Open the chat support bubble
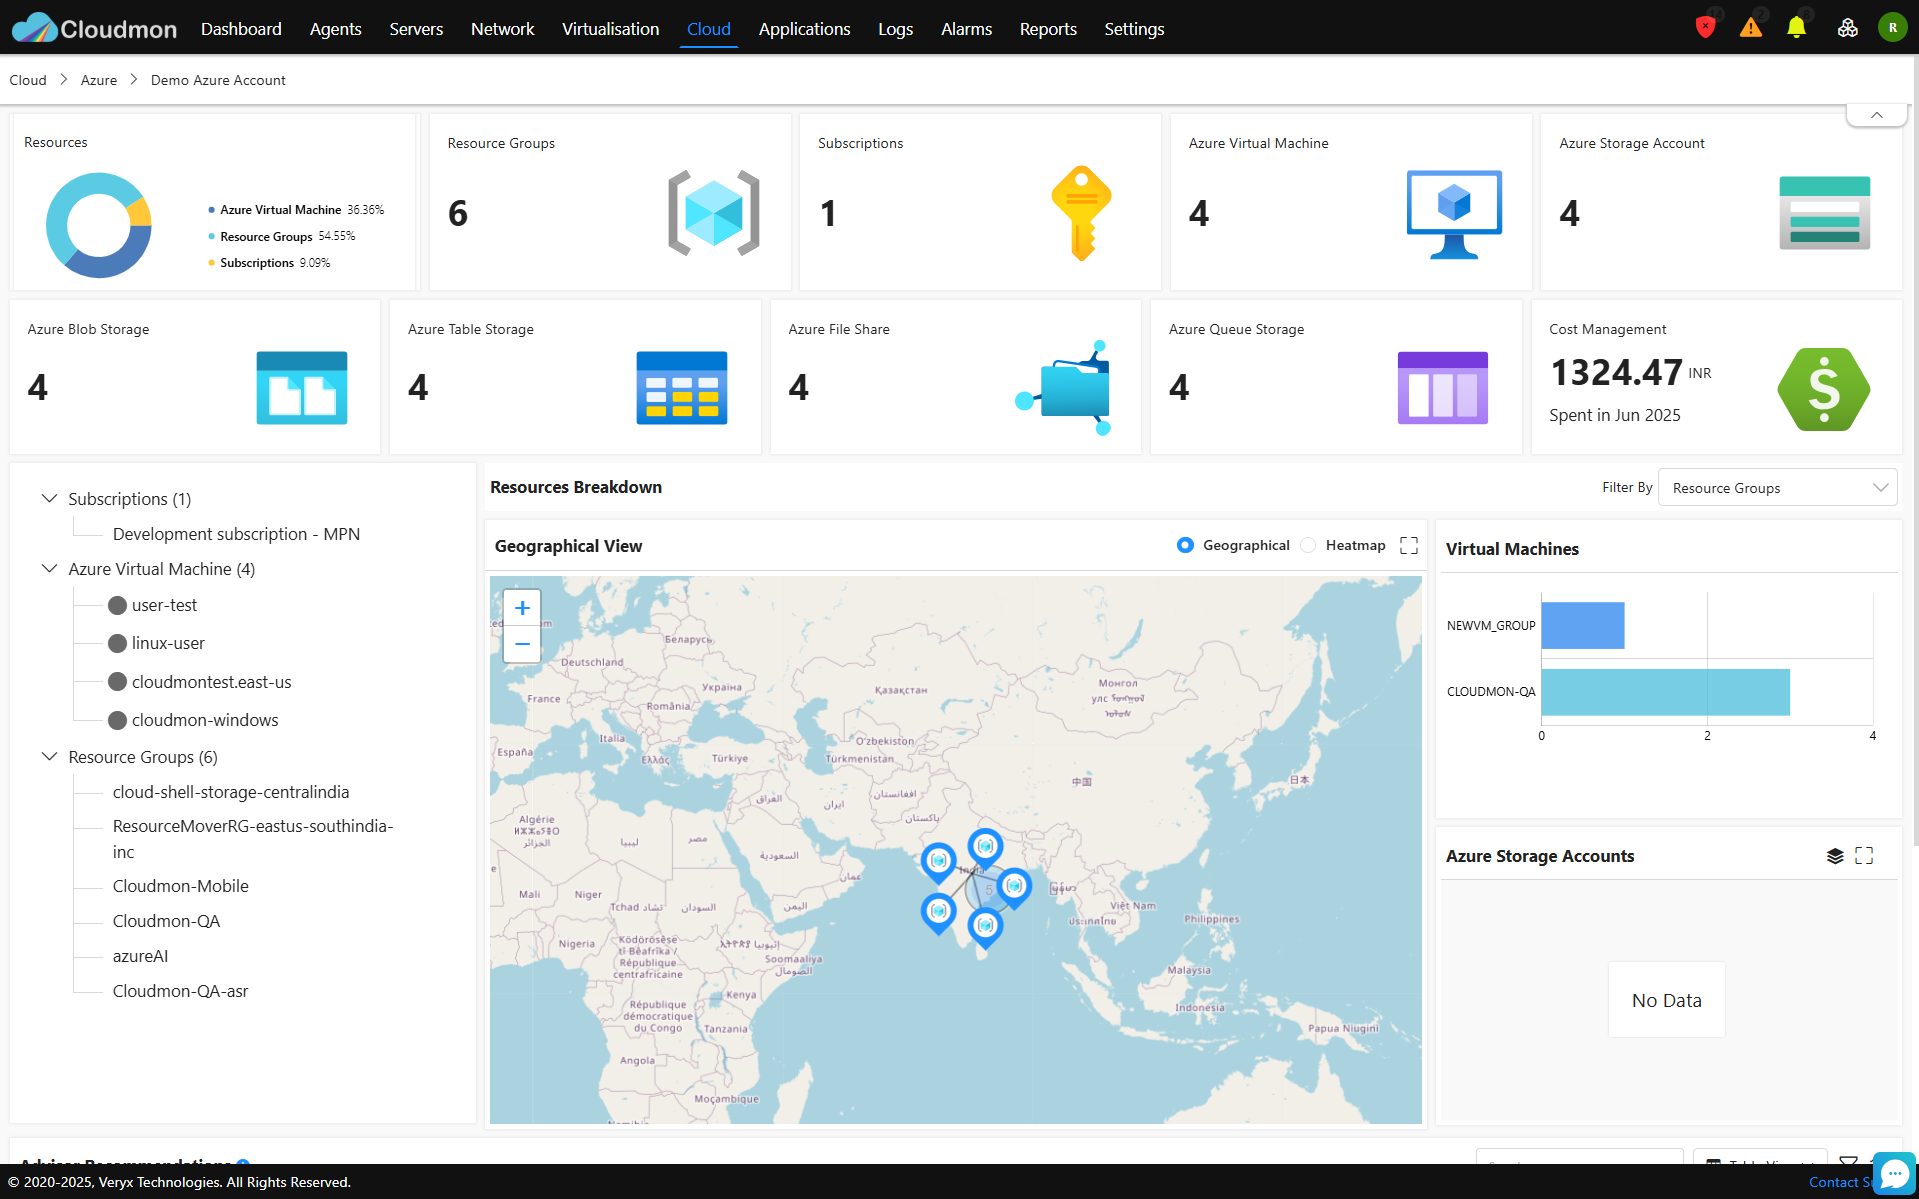 (x=1894, y=1173)
